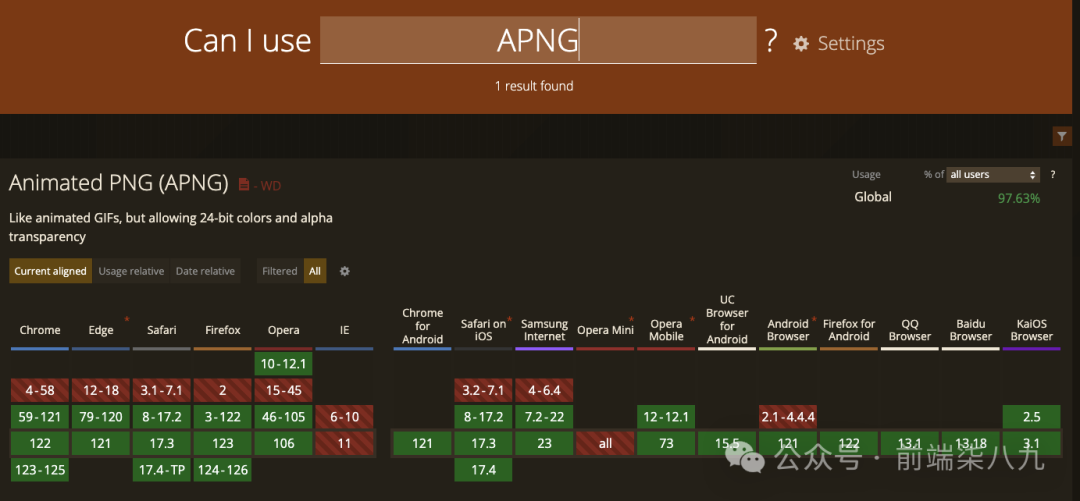Click Edge version cell 12-18

click(101, 391)
